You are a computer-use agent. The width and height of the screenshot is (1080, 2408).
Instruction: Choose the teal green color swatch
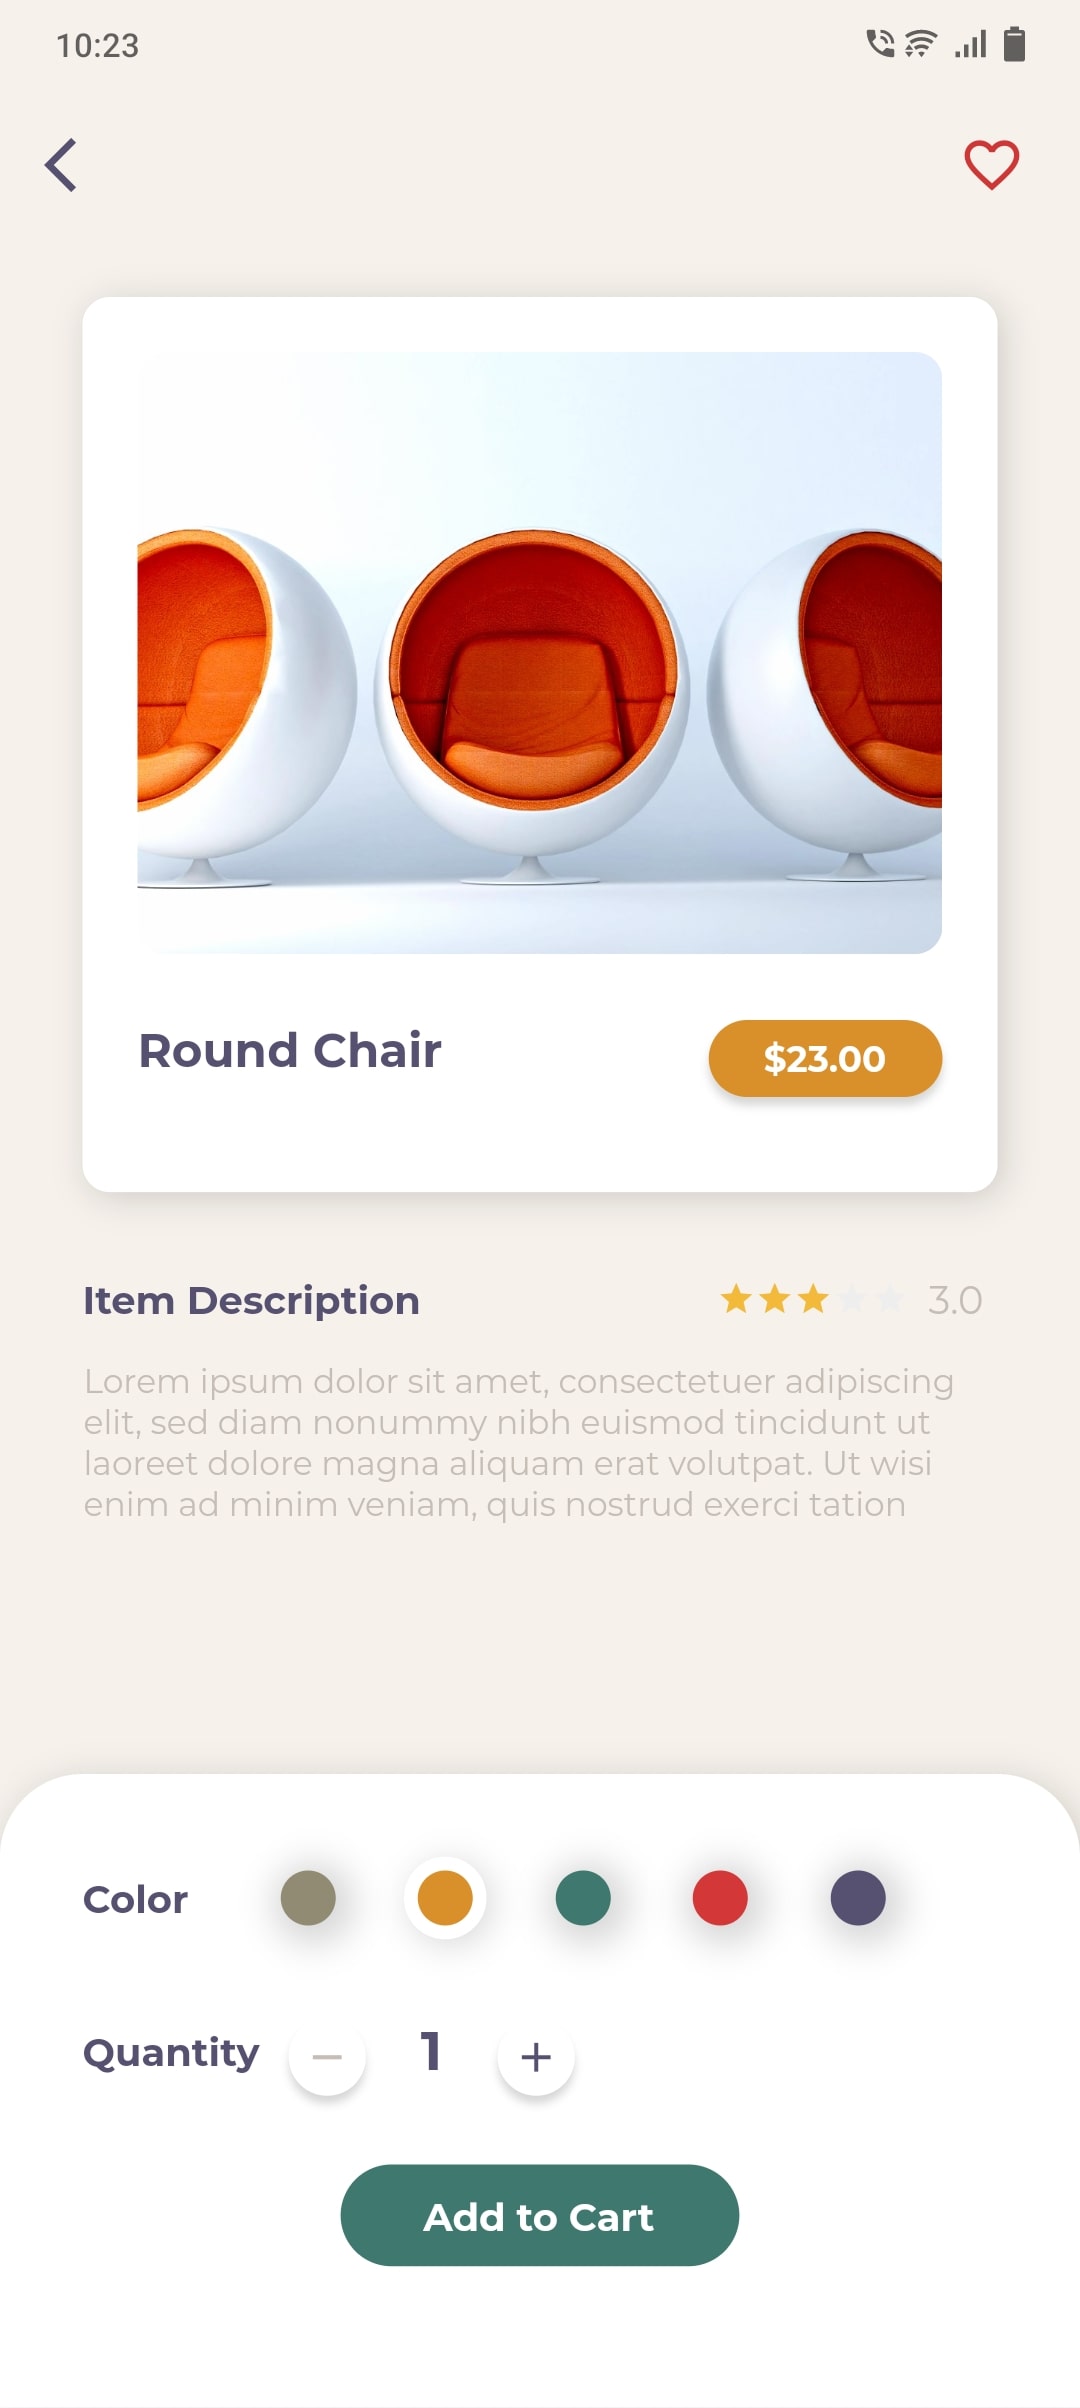pos(583,1898)
